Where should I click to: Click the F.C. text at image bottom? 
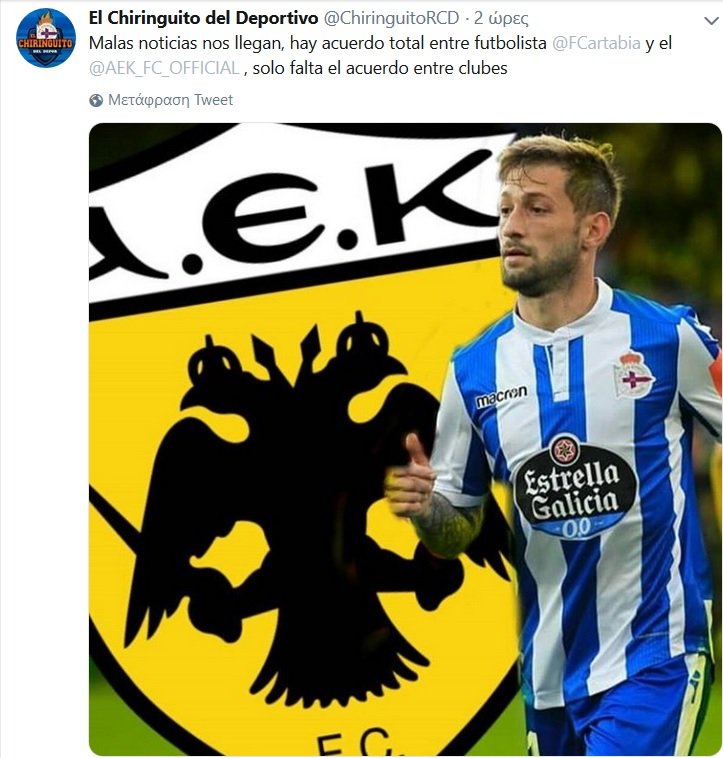[358, 742]
